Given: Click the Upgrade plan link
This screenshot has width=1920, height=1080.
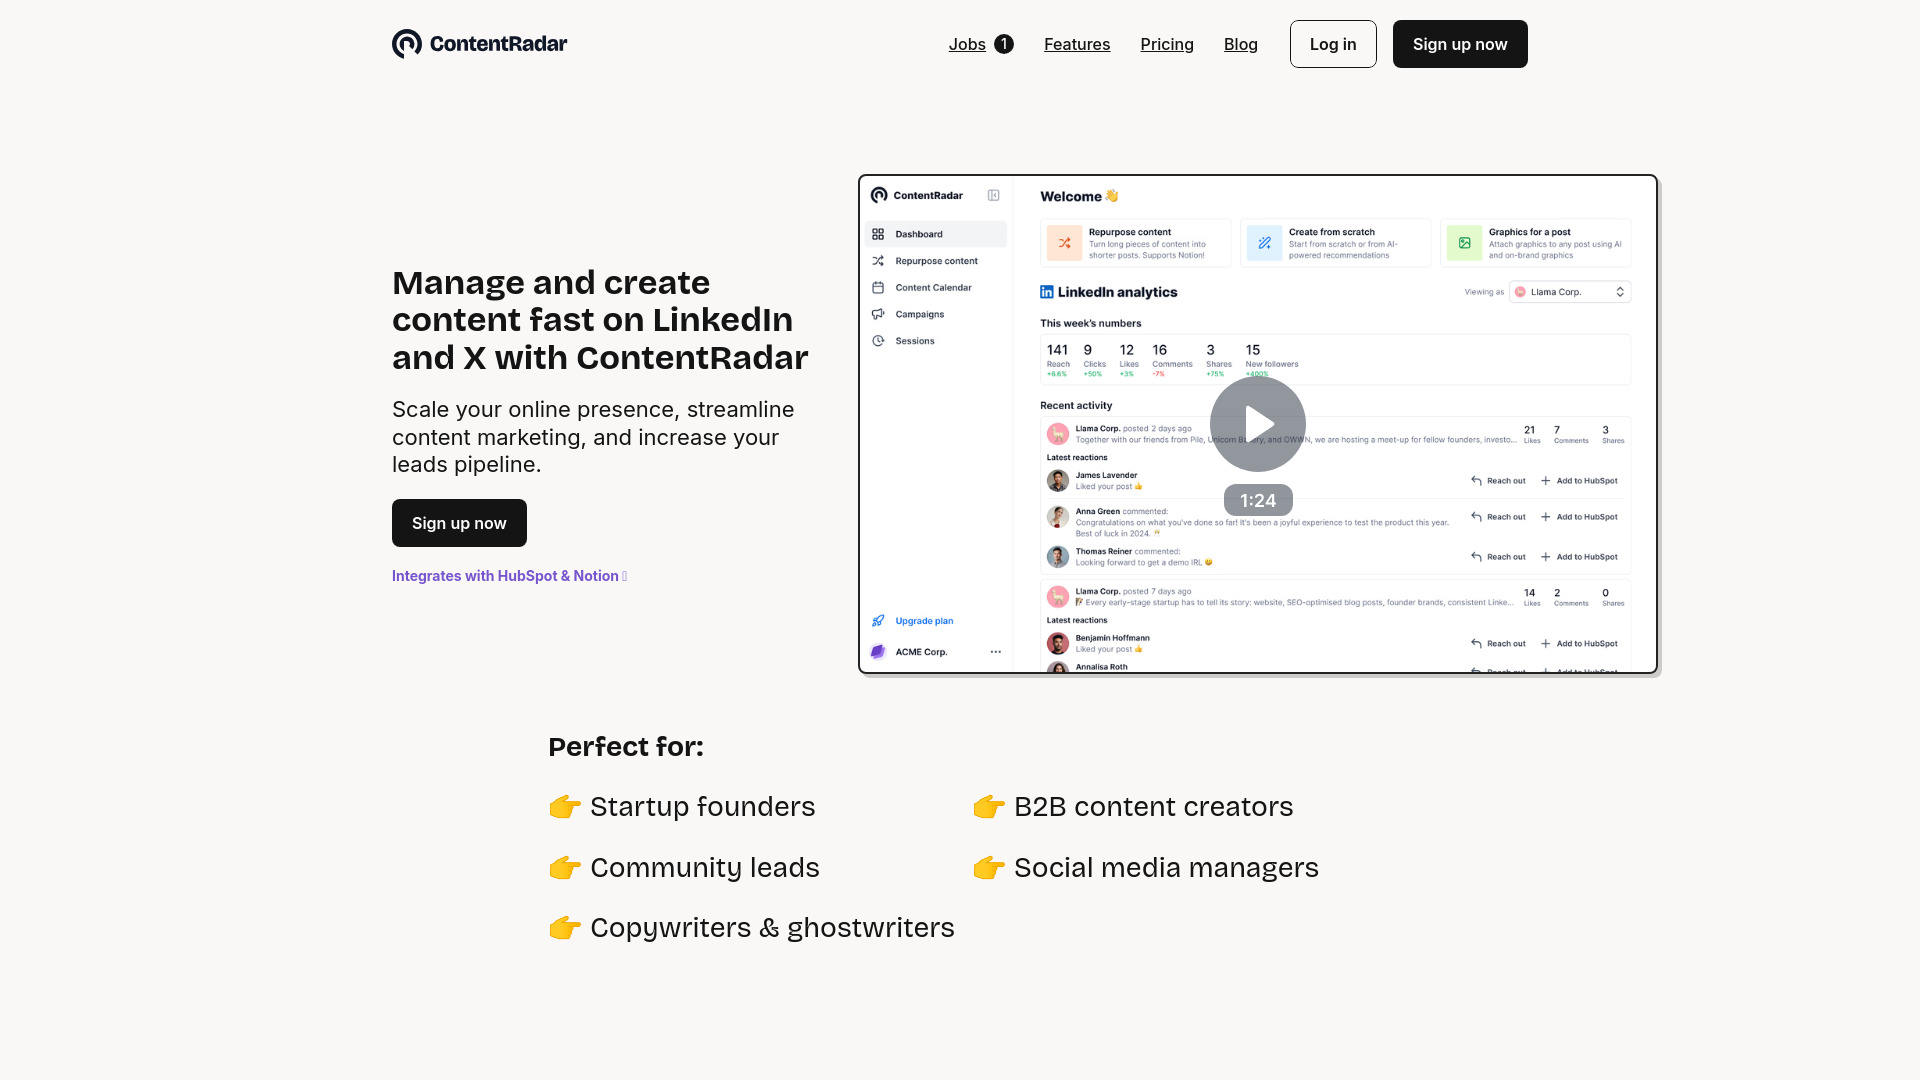Looking at the screenshot, I should click(x=924, y=620).
